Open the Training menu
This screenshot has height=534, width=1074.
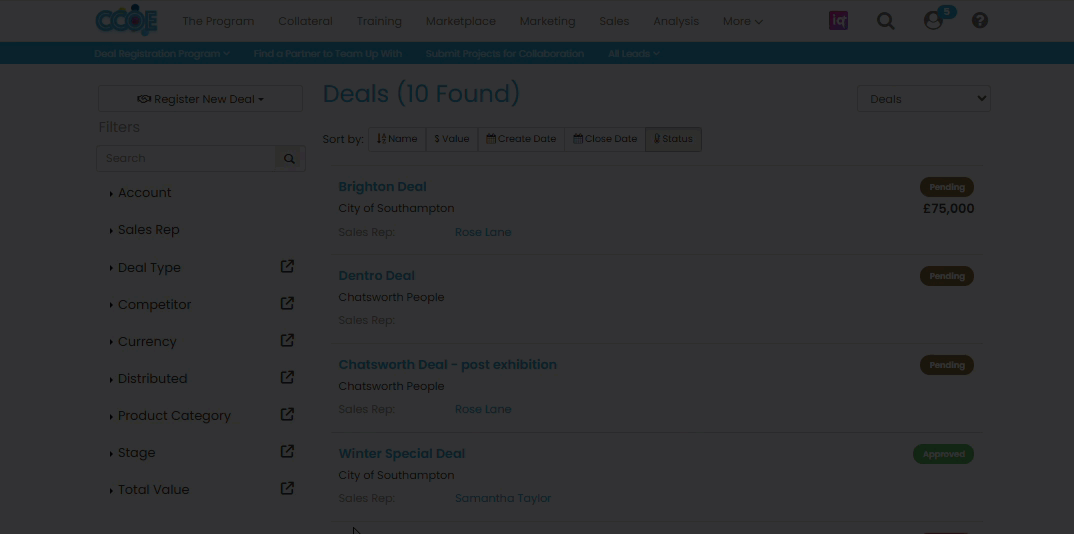pyautogui.click(x=379, y=21)
